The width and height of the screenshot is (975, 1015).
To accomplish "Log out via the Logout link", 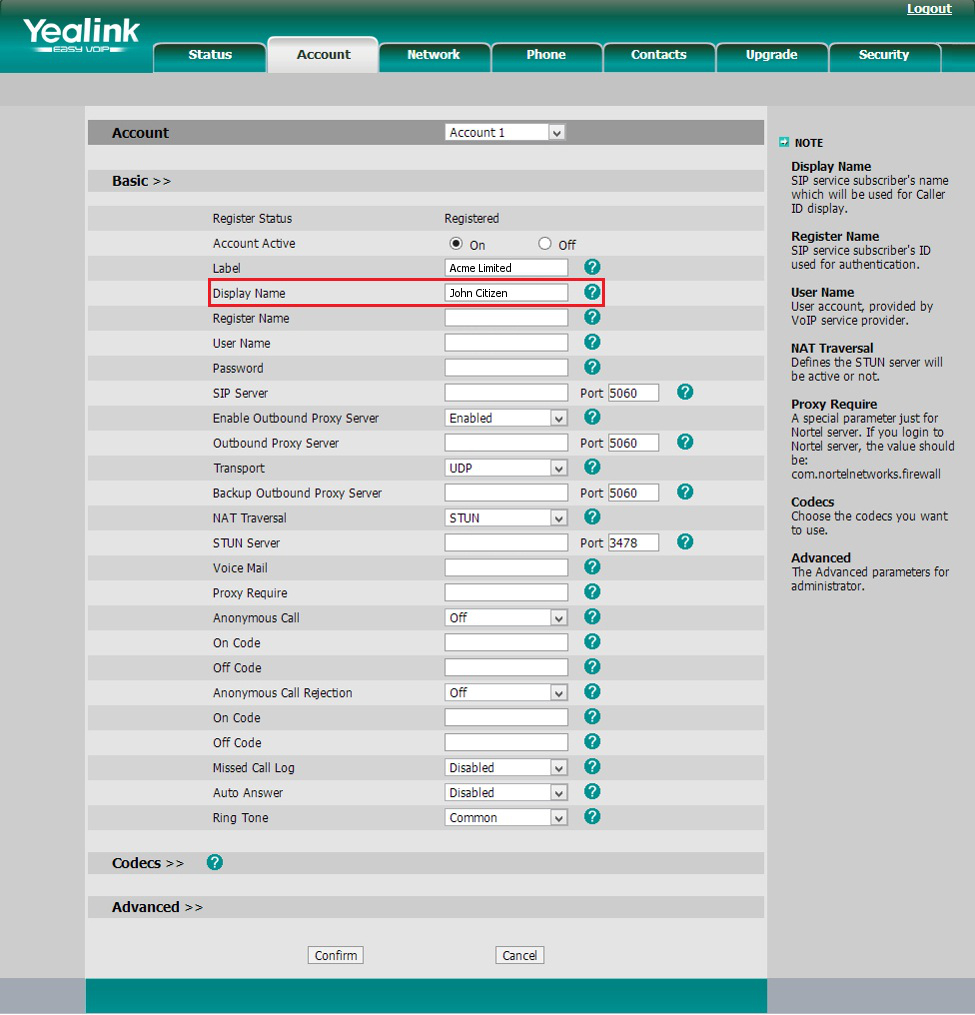I will point(929,9).
